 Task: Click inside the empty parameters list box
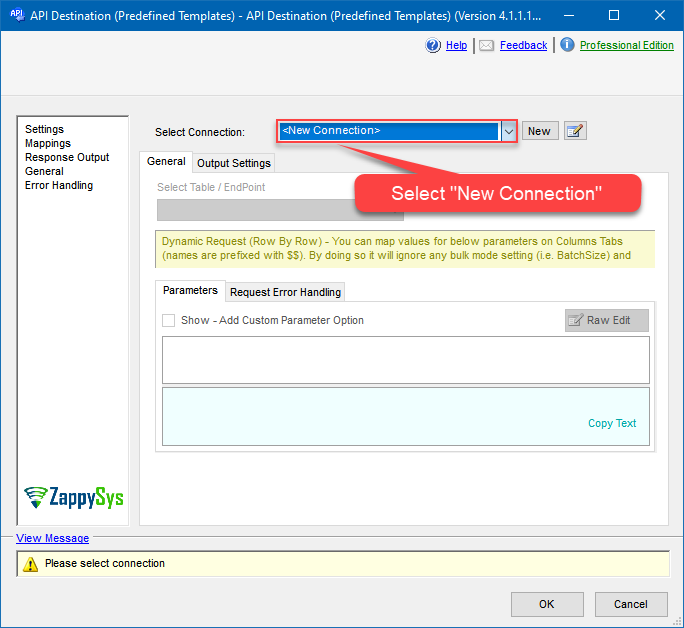click(405, 360)
